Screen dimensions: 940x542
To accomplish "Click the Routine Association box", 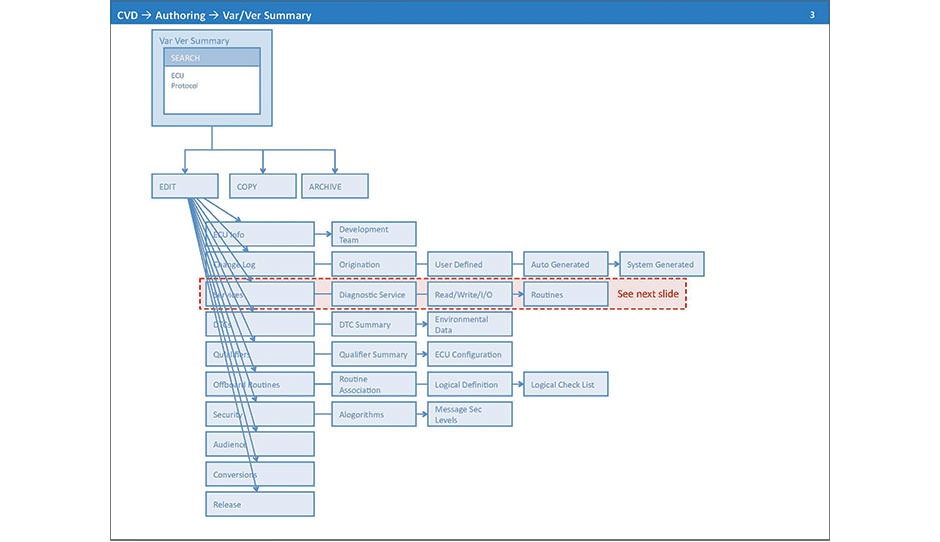I will pyautogui.click(x=373, y=384).
